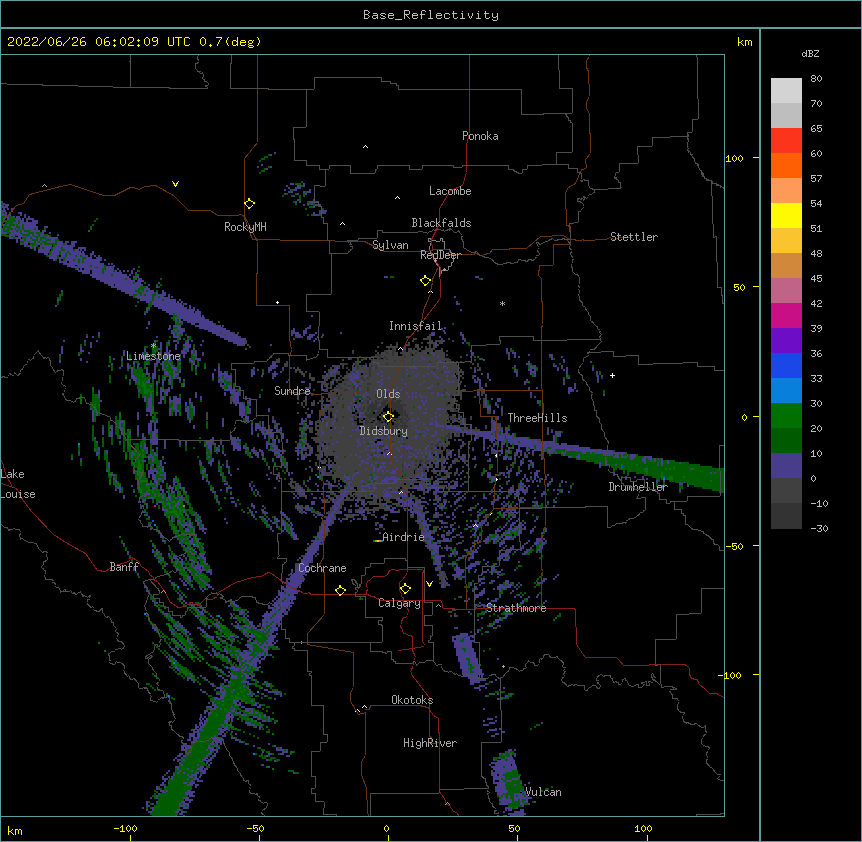This screenshot has width=862, height=842.
Task: Click the RockyMH label
Action: tap(245, 227)
